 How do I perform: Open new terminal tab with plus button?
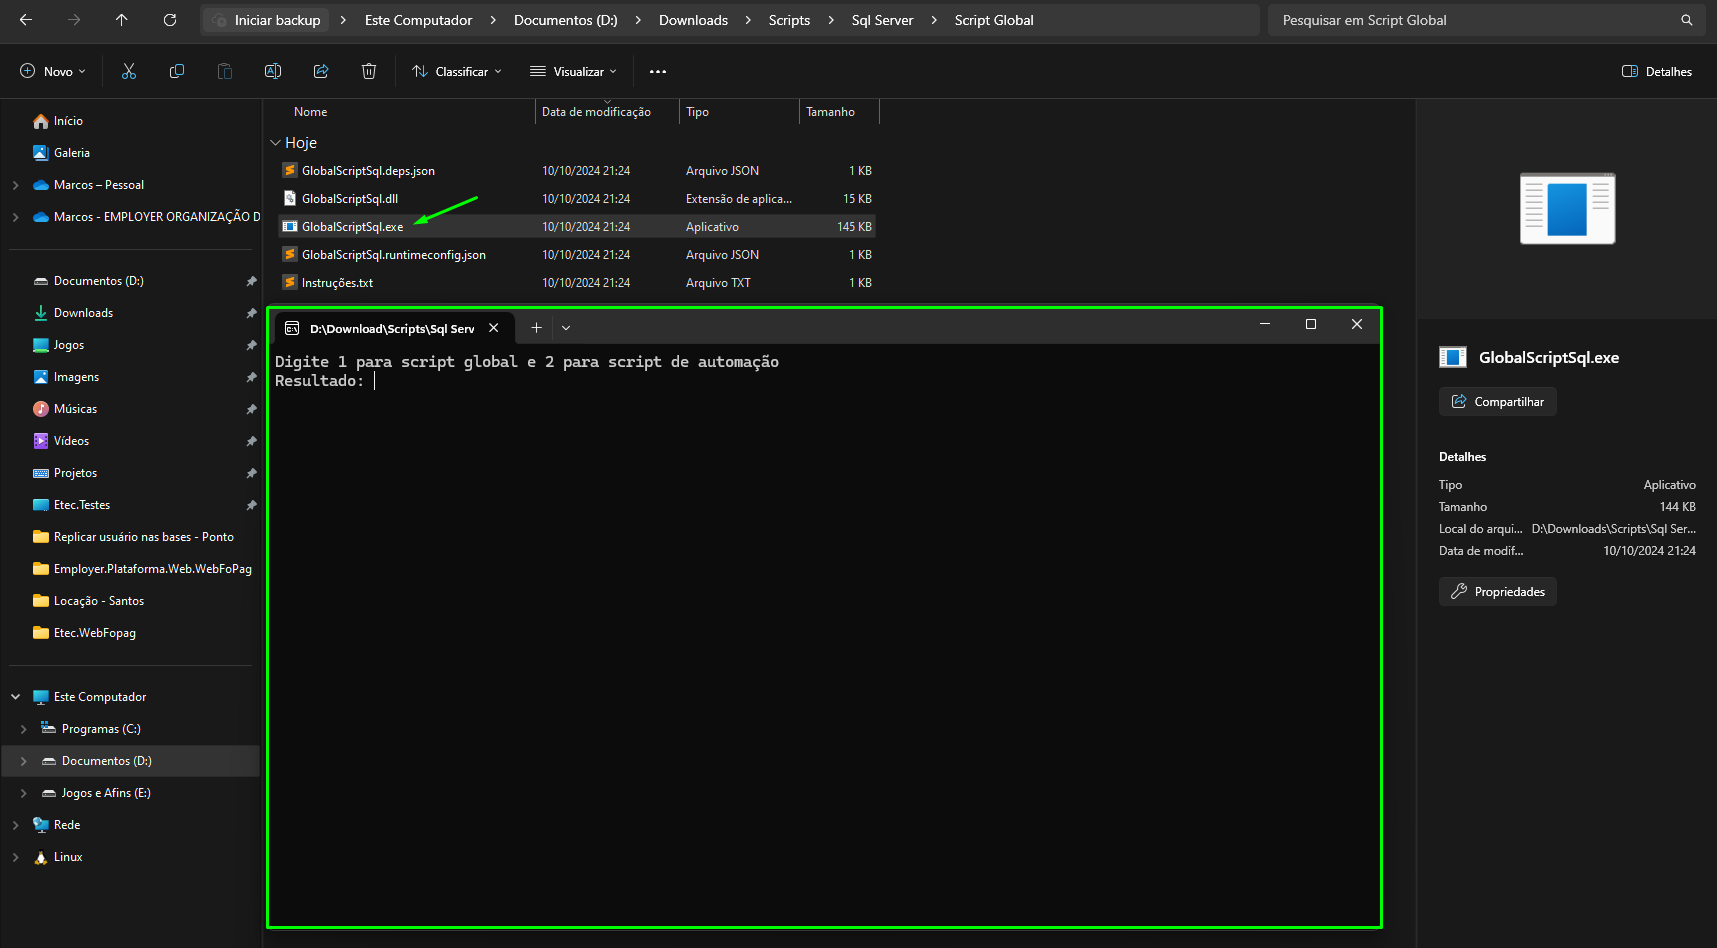tap(536, 327)
